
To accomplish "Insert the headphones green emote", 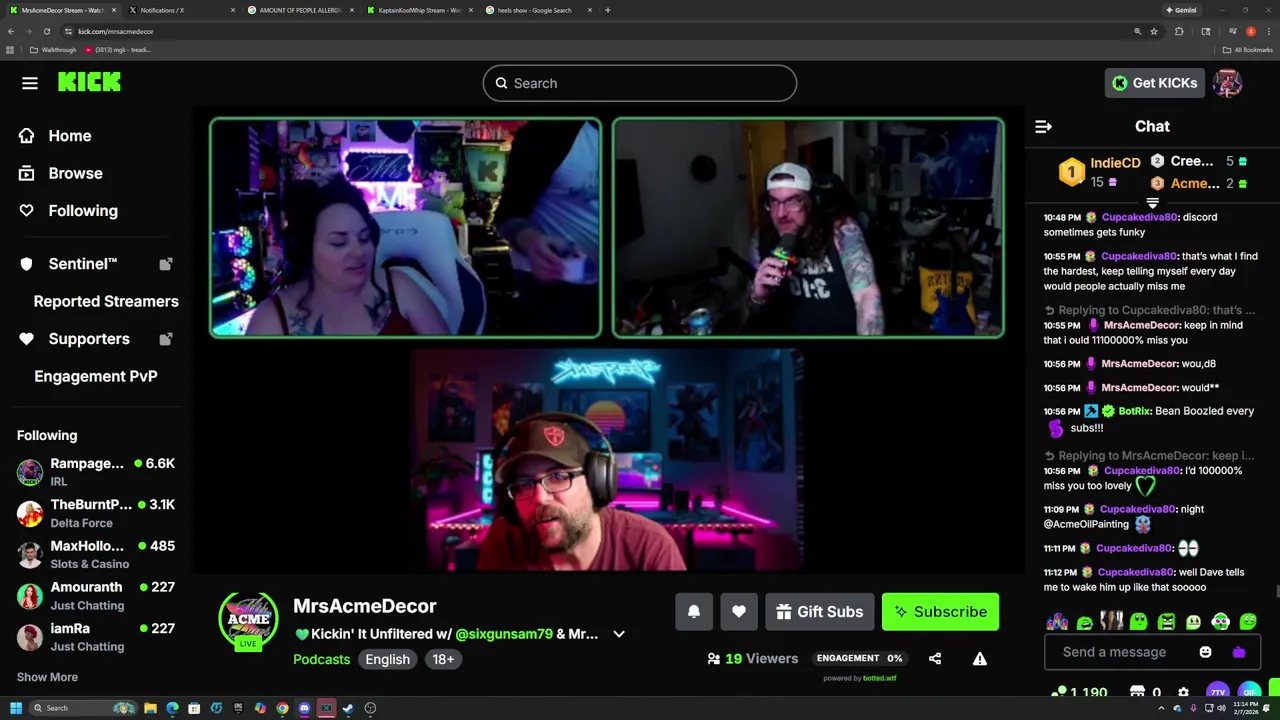I will 1221,622.
